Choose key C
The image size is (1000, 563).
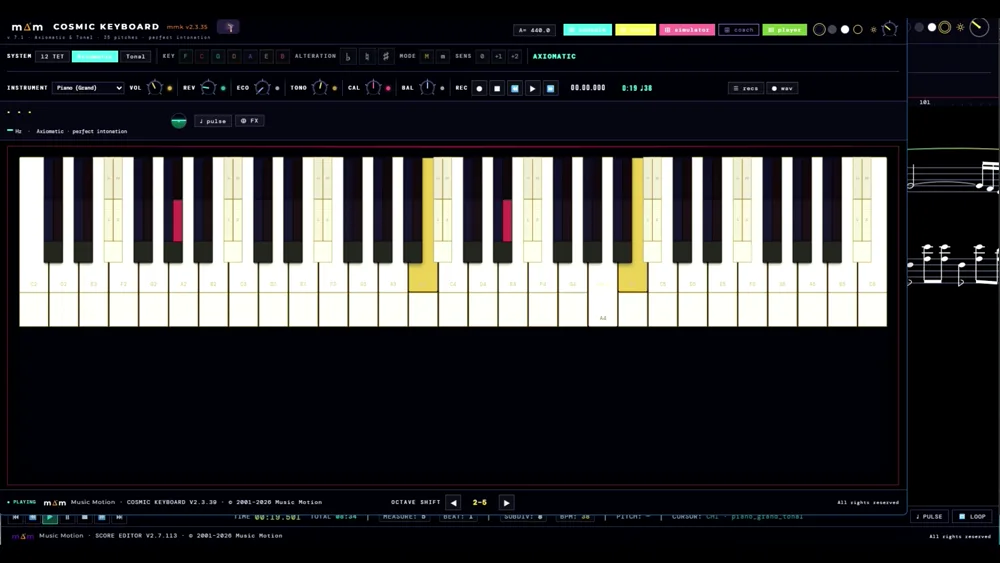click(202, 56)
